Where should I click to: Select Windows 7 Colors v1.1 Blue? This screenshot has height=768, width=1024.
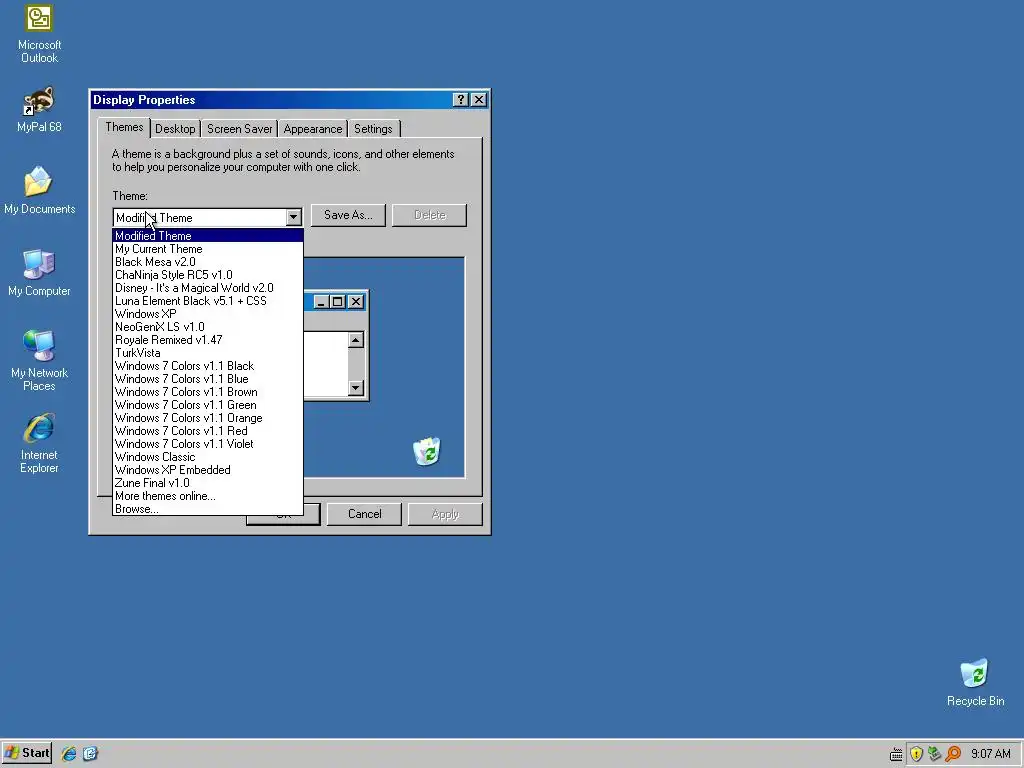pyautogui.click(x=208, y=379)
